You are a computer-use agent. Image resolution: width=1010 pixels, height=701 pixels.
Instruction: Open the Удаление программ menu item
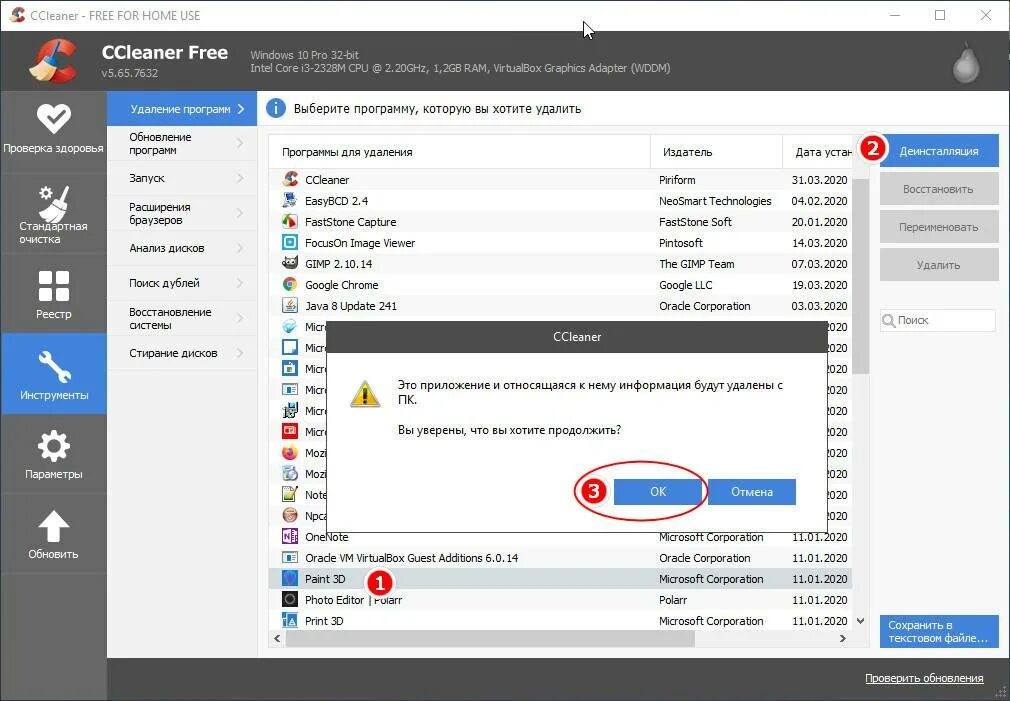click(x=182, y=109)
